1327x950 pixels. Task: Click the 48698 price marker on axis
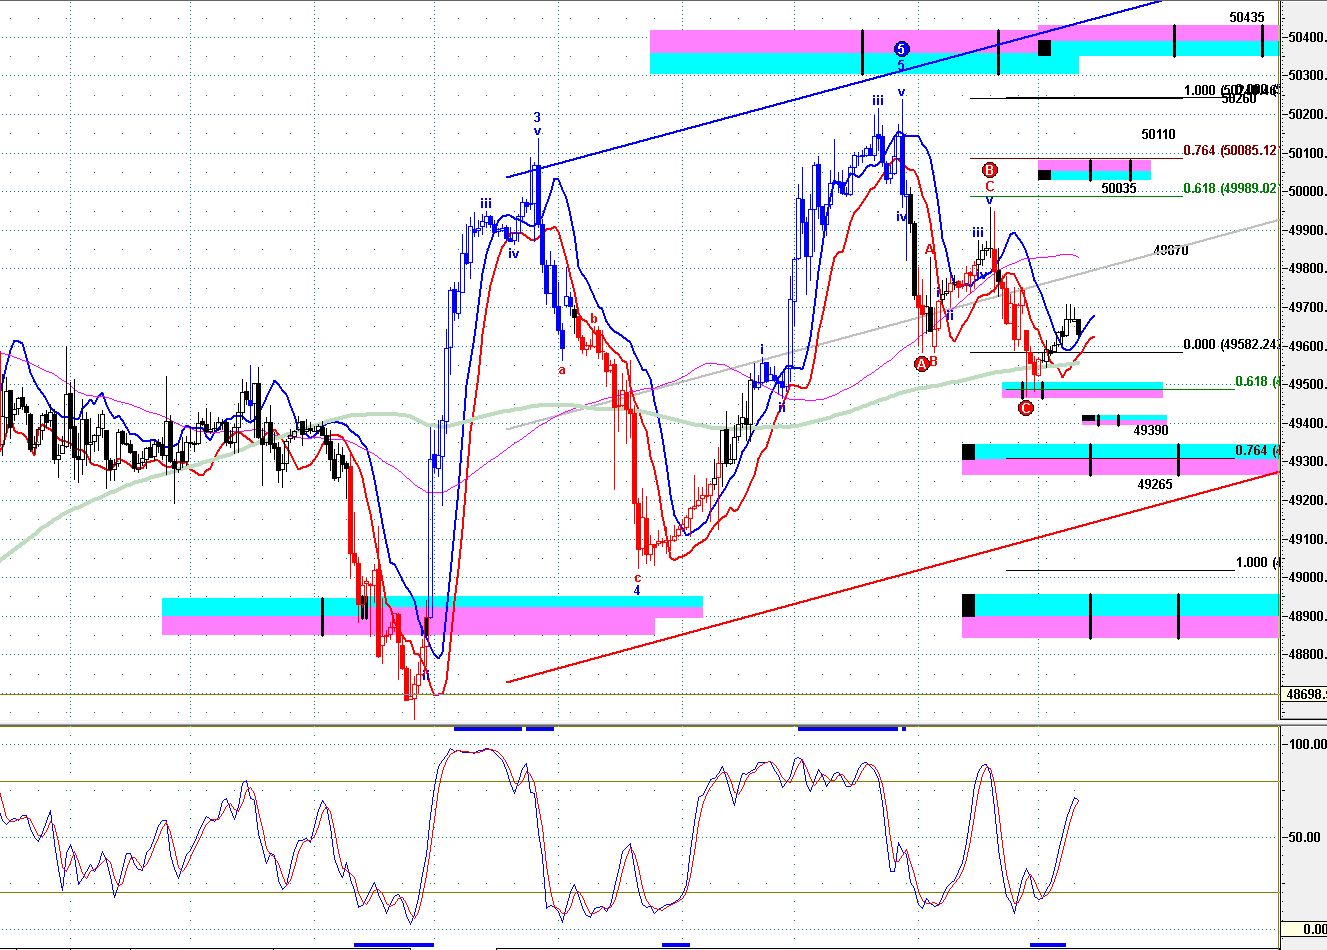pyautogui.click(x=1305, y=693)
